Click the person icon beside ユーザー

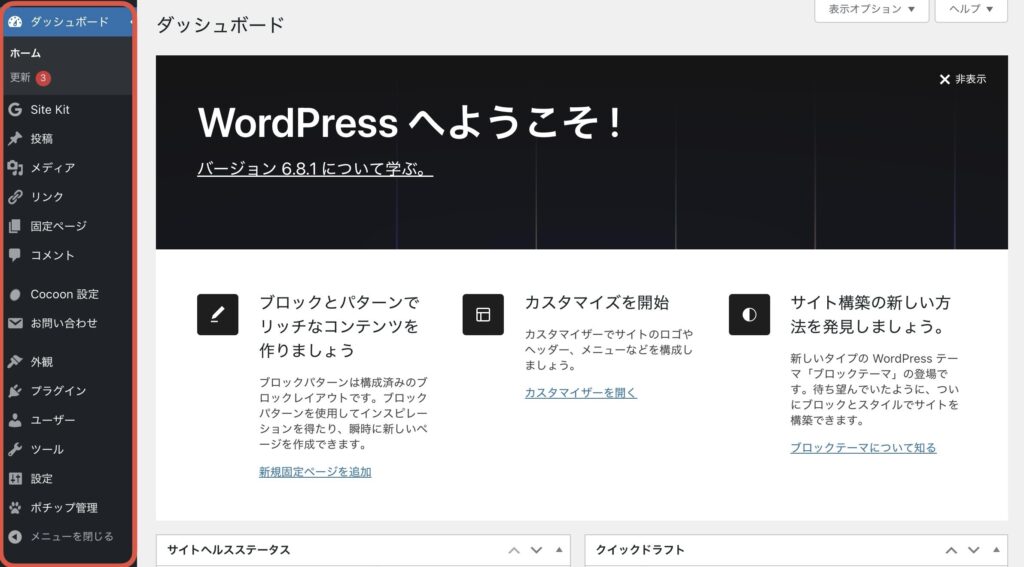coord(15,420)
